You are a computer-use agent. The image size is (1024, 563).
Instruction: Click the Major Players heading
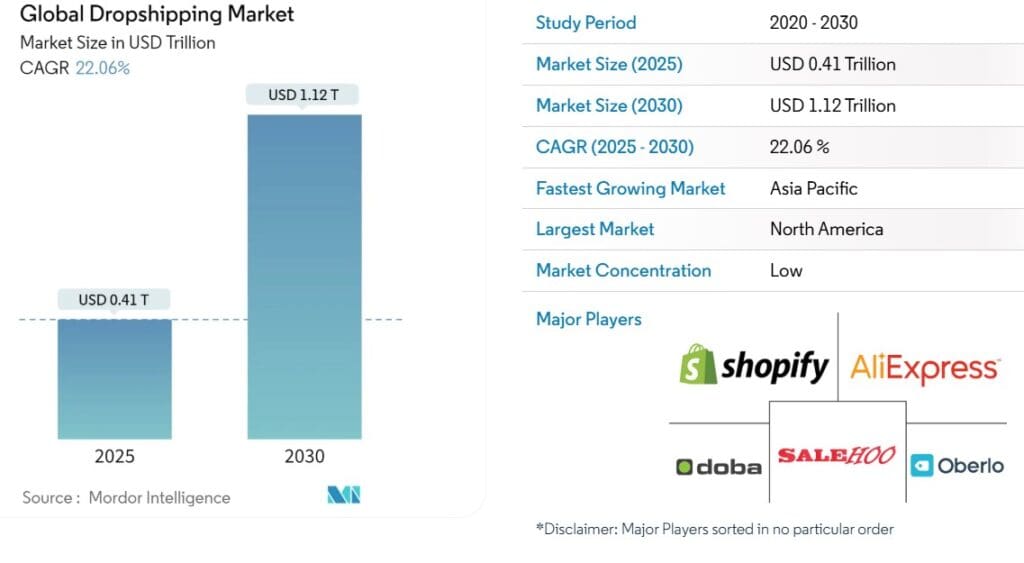tap(588, 319)
